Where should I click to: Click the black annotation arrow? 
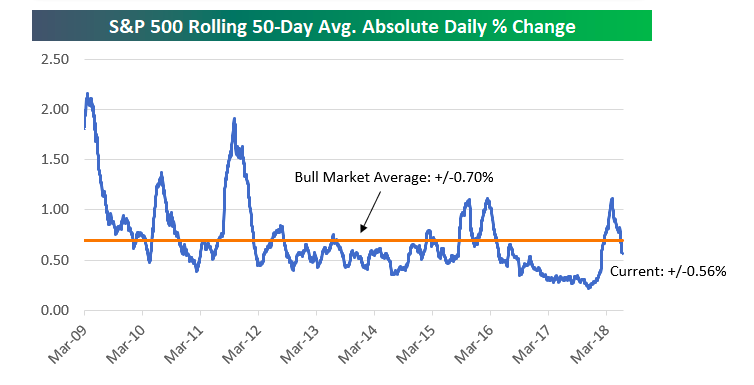370,212
